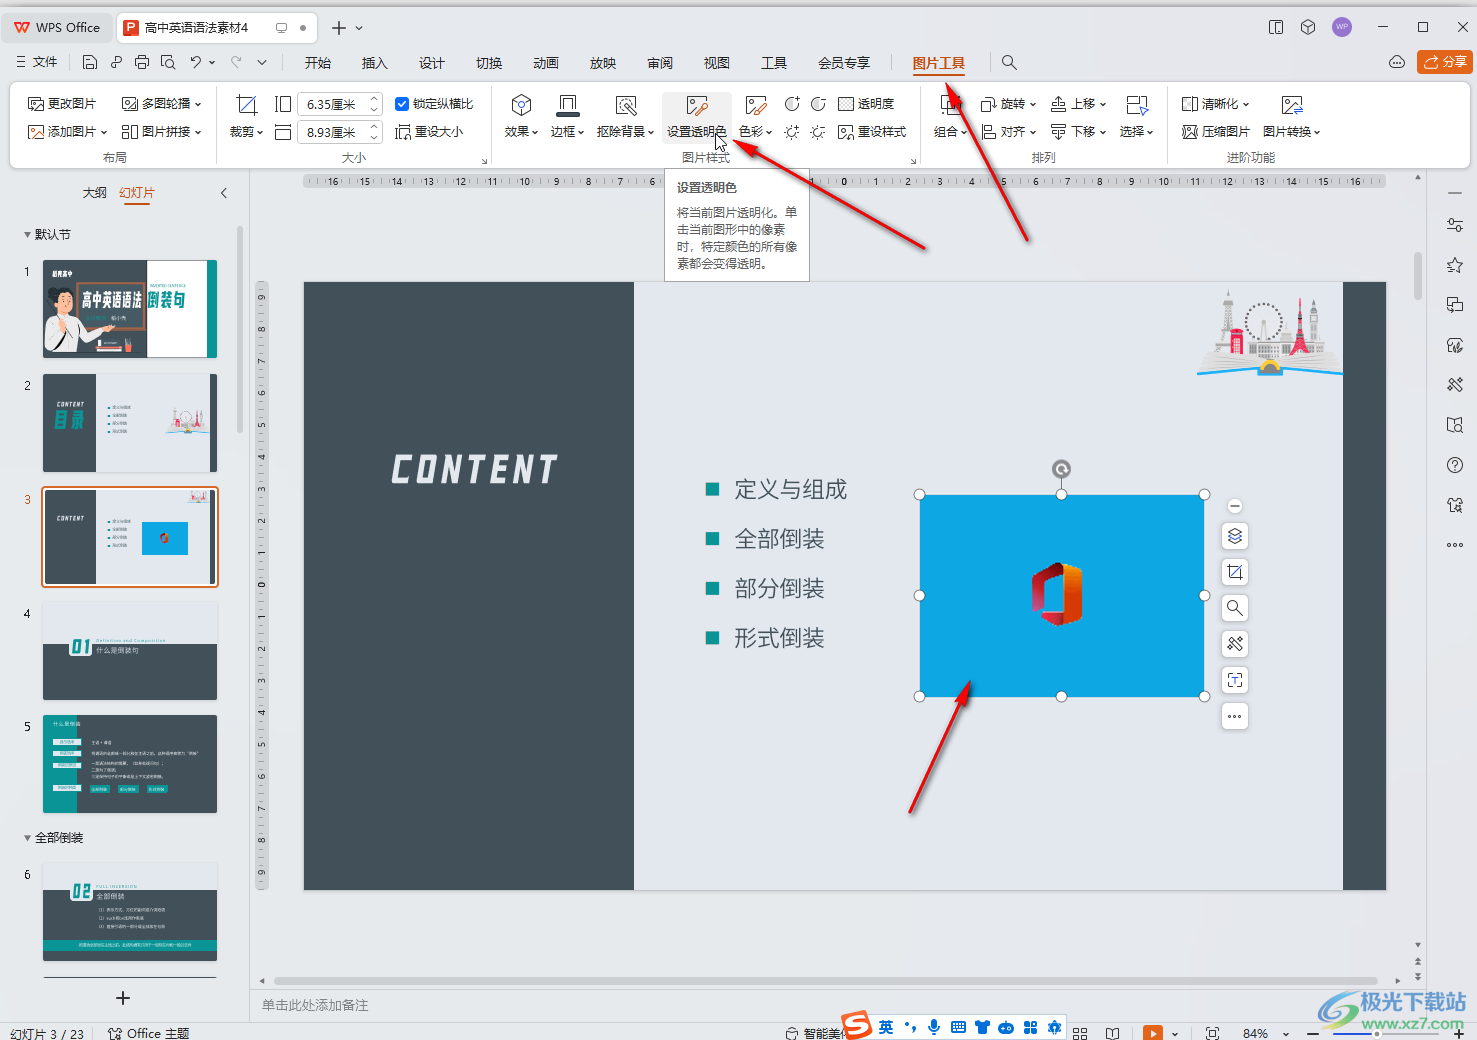
Task: Click the orange 分享 share button
Action: pos(1445,62)
